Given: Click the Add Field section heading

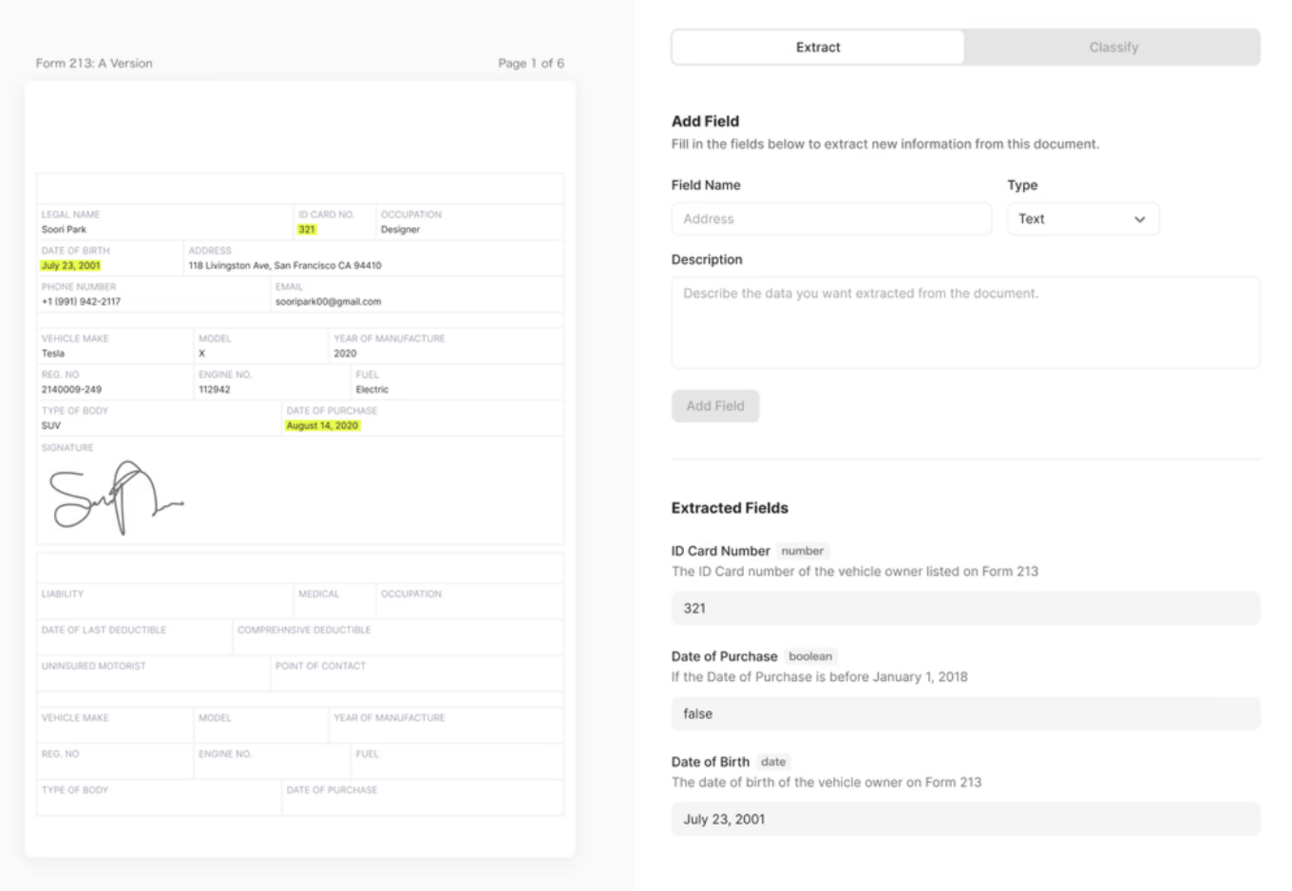Looking at the screenshot, I should [705, 121].
